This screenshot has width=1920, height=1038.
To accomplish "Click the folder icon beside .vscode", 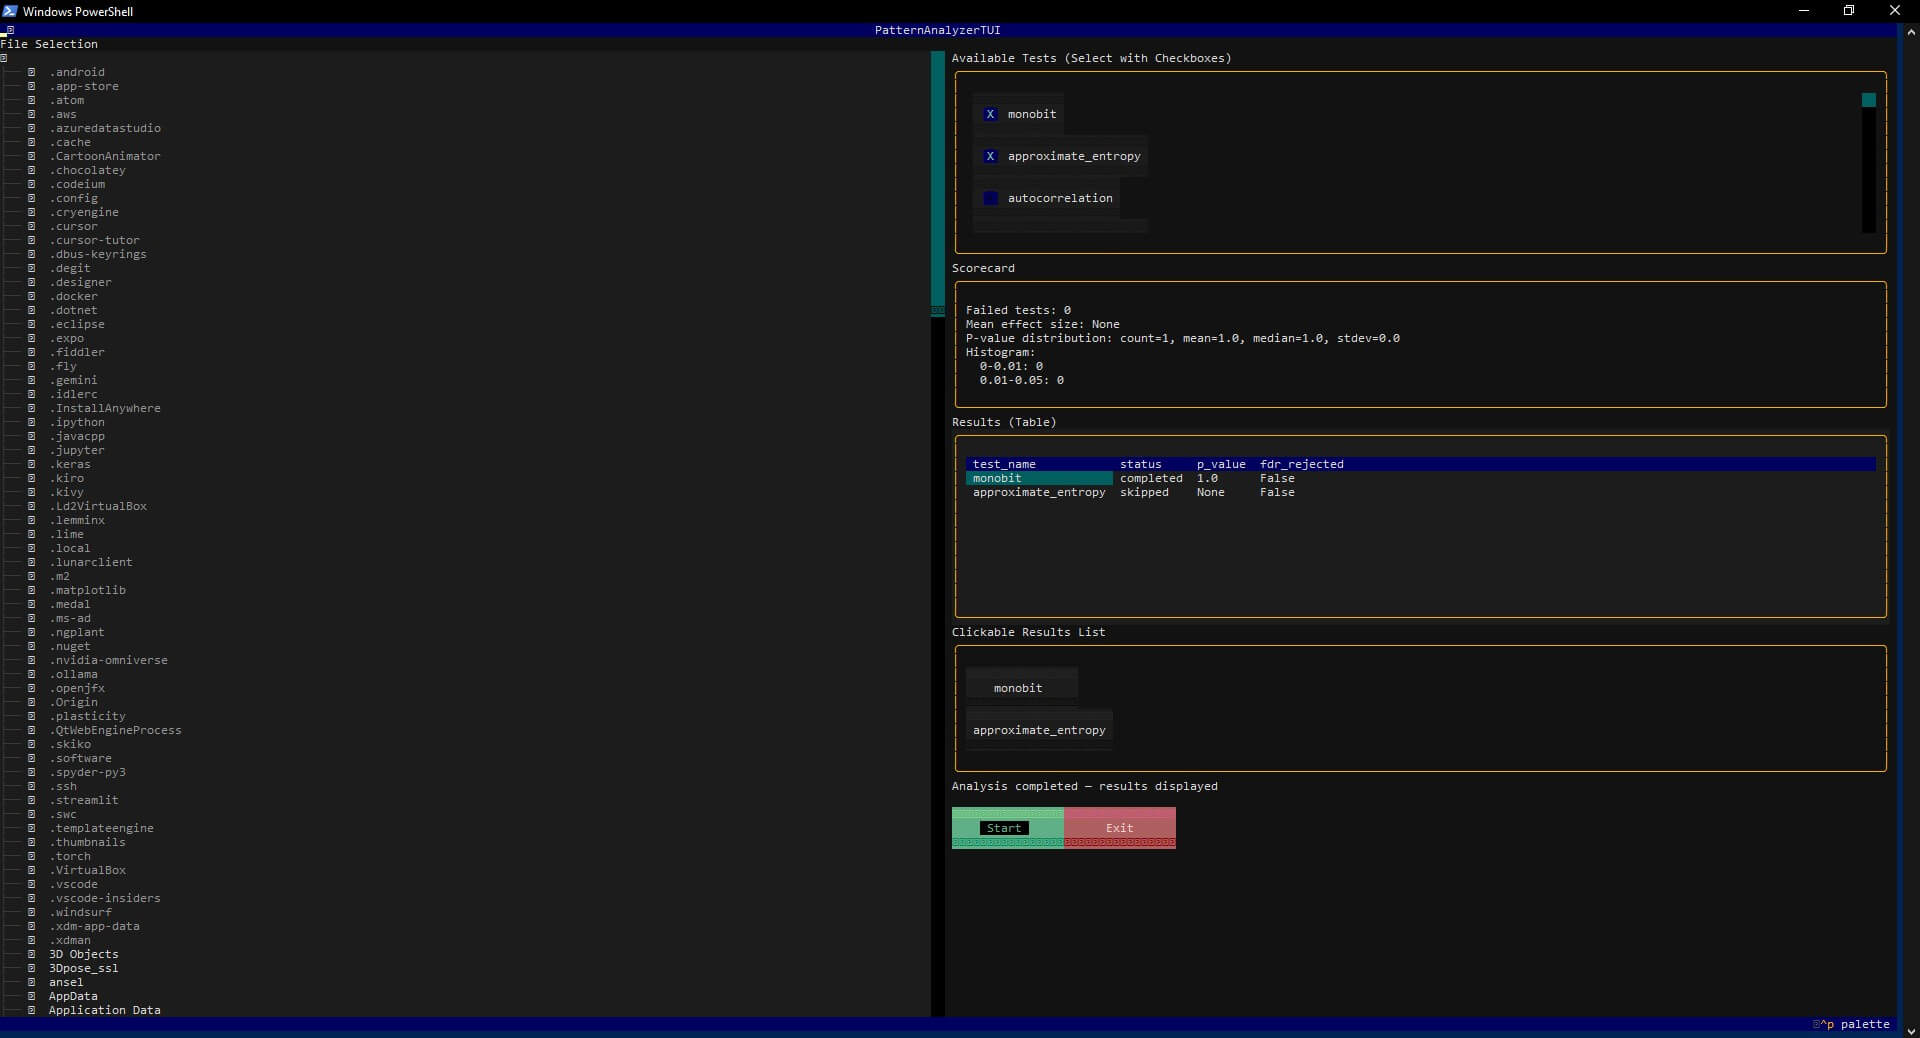I will coord(32,884).
